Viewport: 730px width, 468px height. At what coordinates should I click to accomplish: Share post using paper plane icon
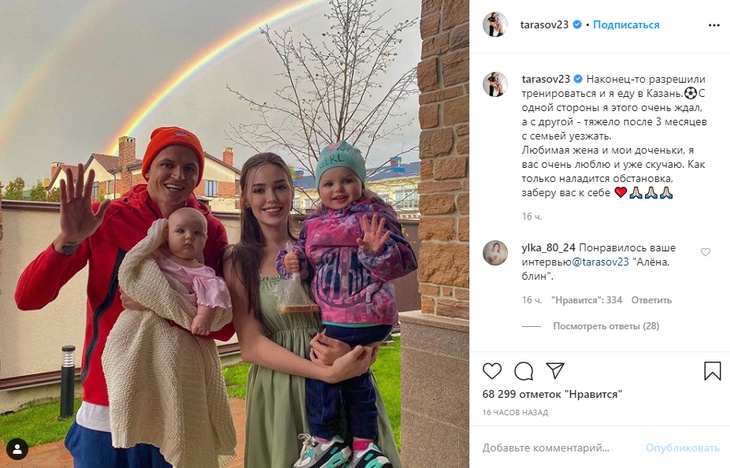pos(555,371)
